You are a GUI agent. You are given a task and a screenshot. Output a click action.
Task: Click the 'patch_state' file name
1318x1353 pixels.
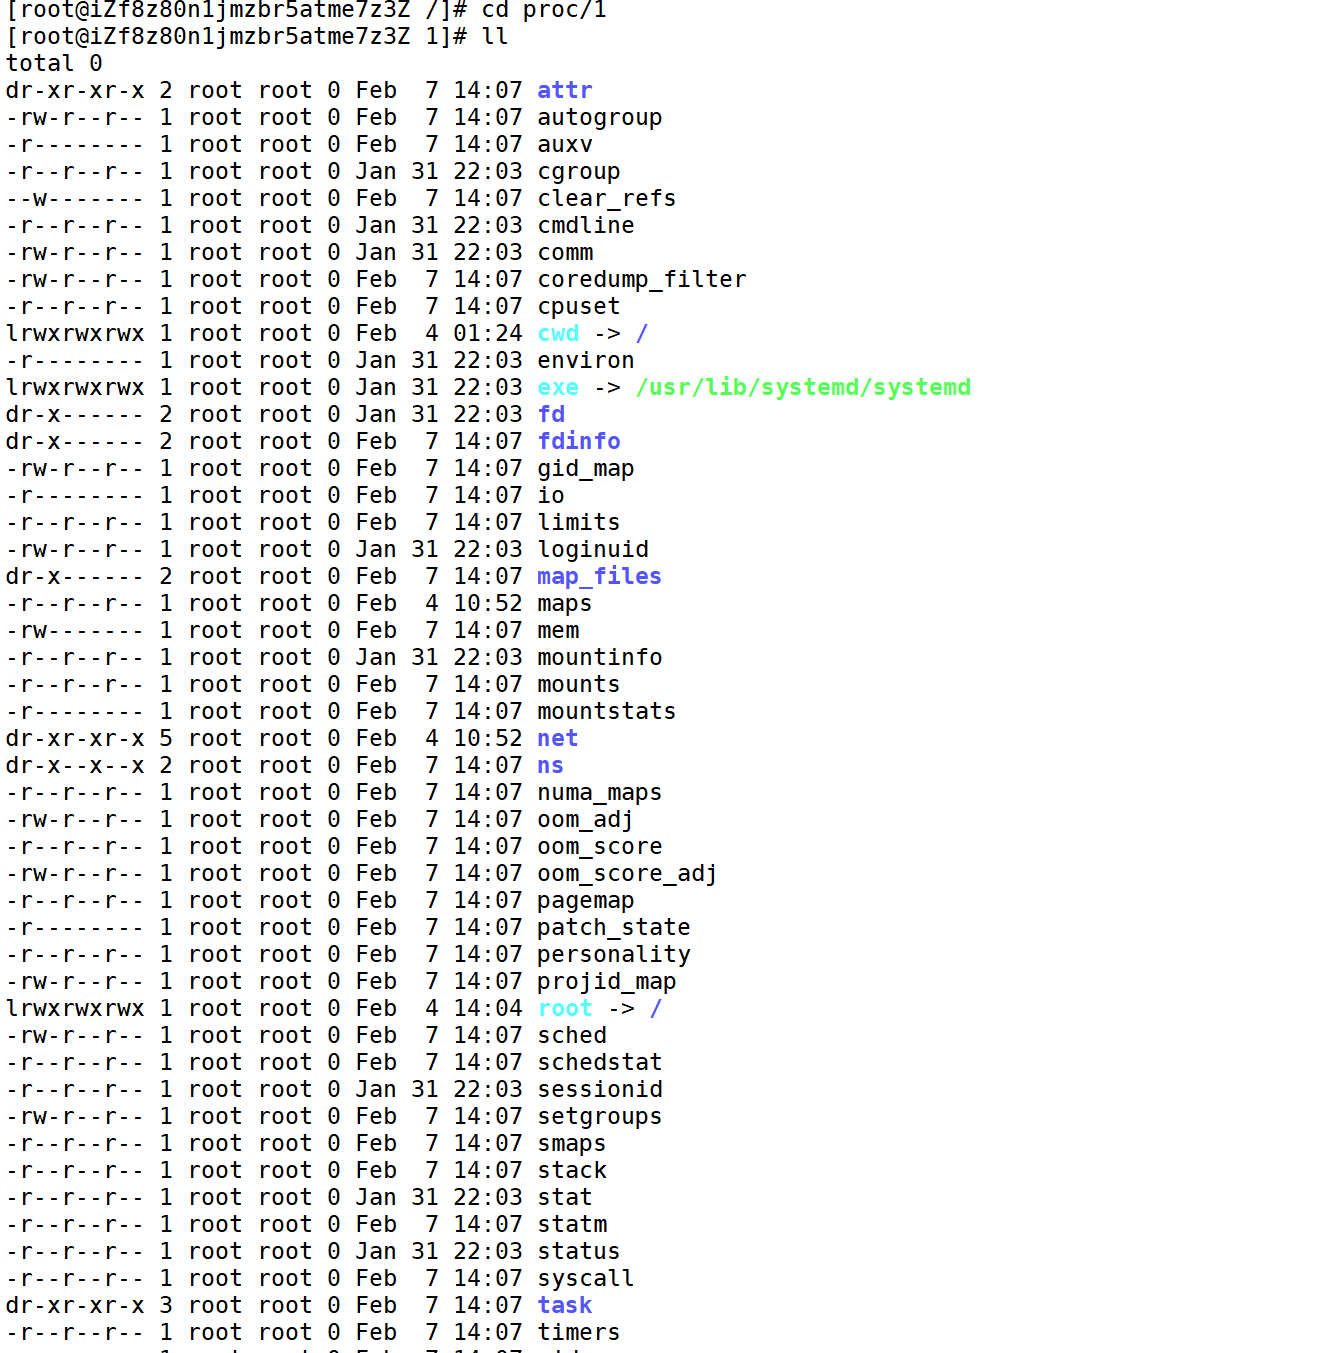[x=614, y=927]
